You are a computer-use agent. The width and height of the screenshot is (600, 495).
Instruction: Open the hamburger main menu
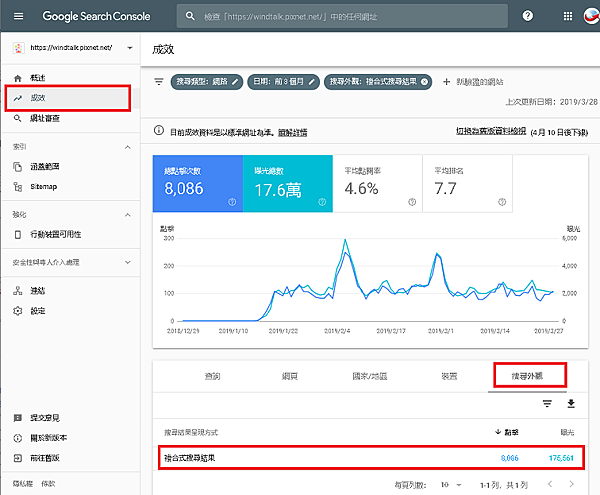point(17,16)
